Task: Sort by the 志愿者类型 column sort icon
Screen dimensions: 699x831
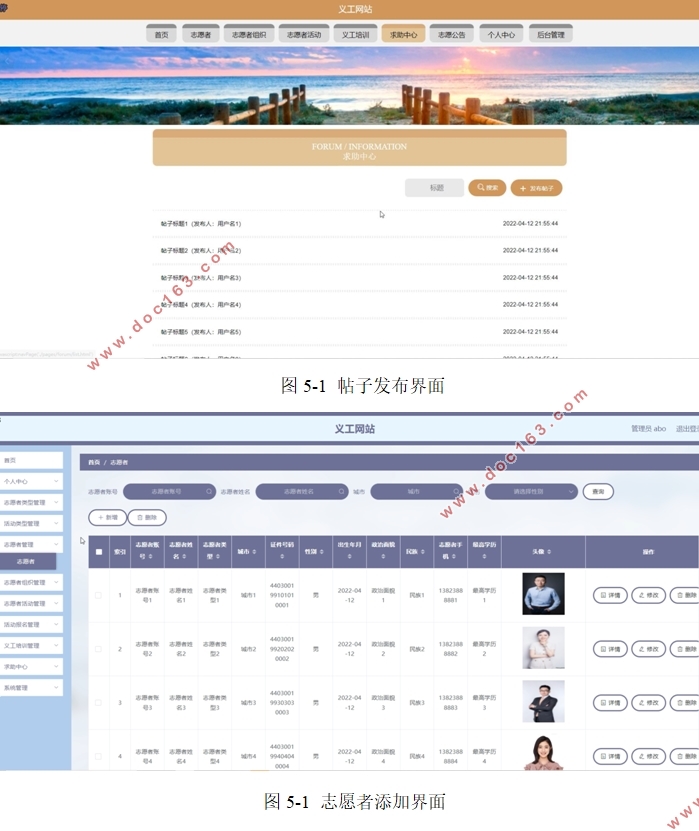Action: (218, 556)
